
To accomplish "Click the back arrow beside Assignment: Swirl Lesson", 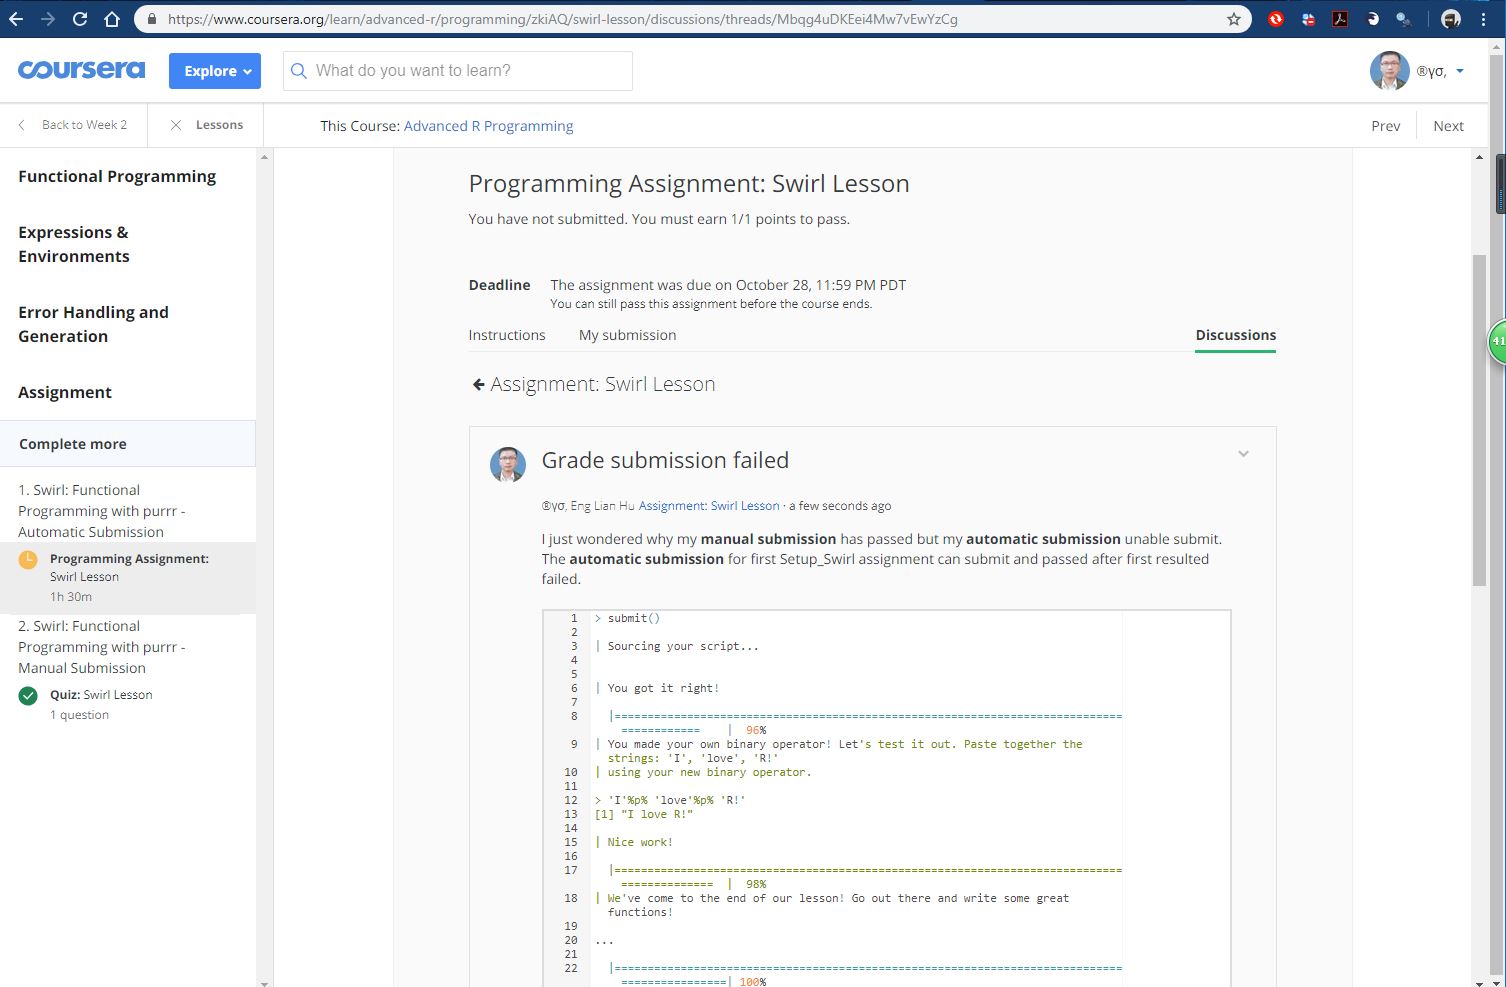I will click(478, 384).
